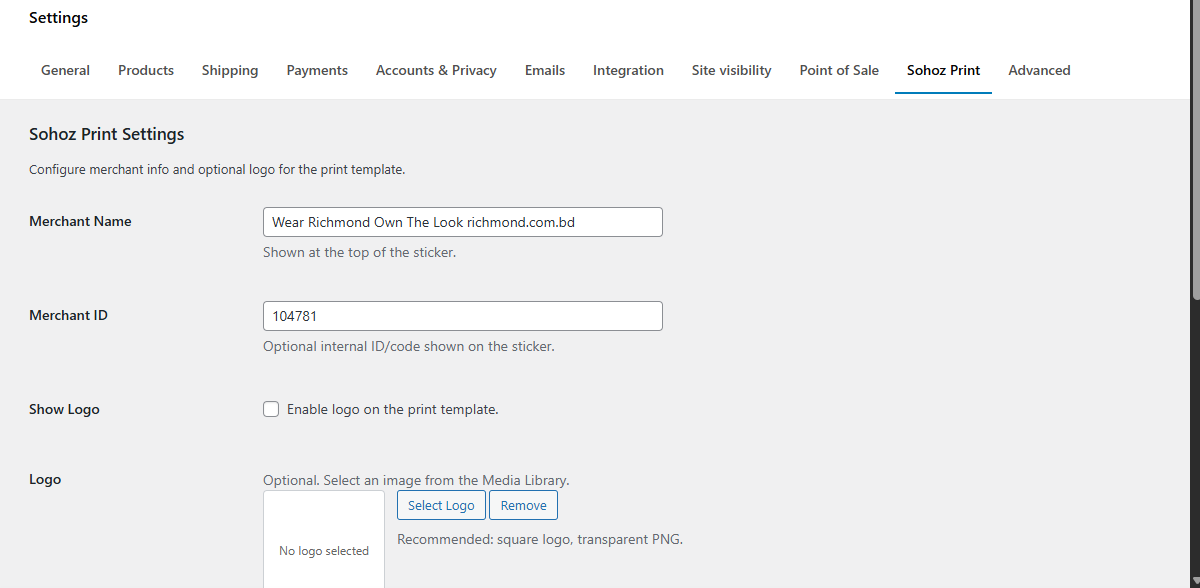Image resolution: width=1200 pixels, height=588 pixels.
Task: Switch to the Shipping tab
Action: click(x=230, y=70)
